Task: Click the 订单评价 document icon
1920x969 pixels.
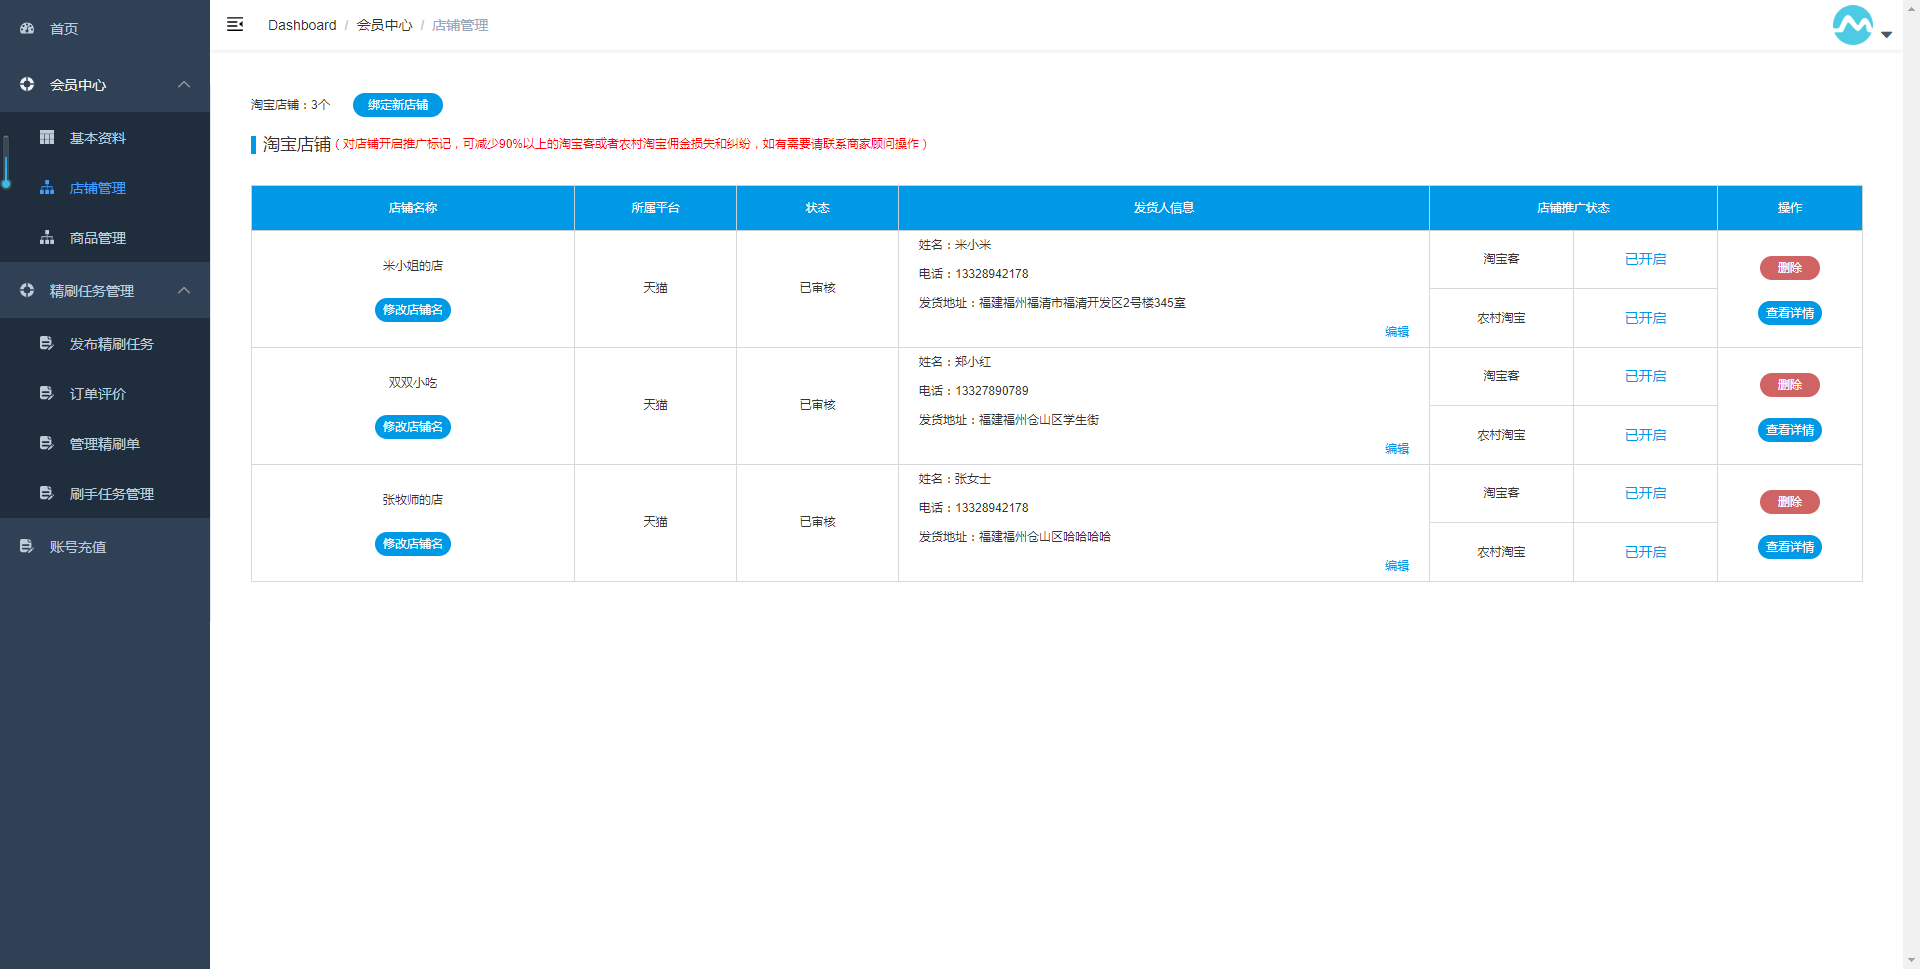Action: [46, 394]
